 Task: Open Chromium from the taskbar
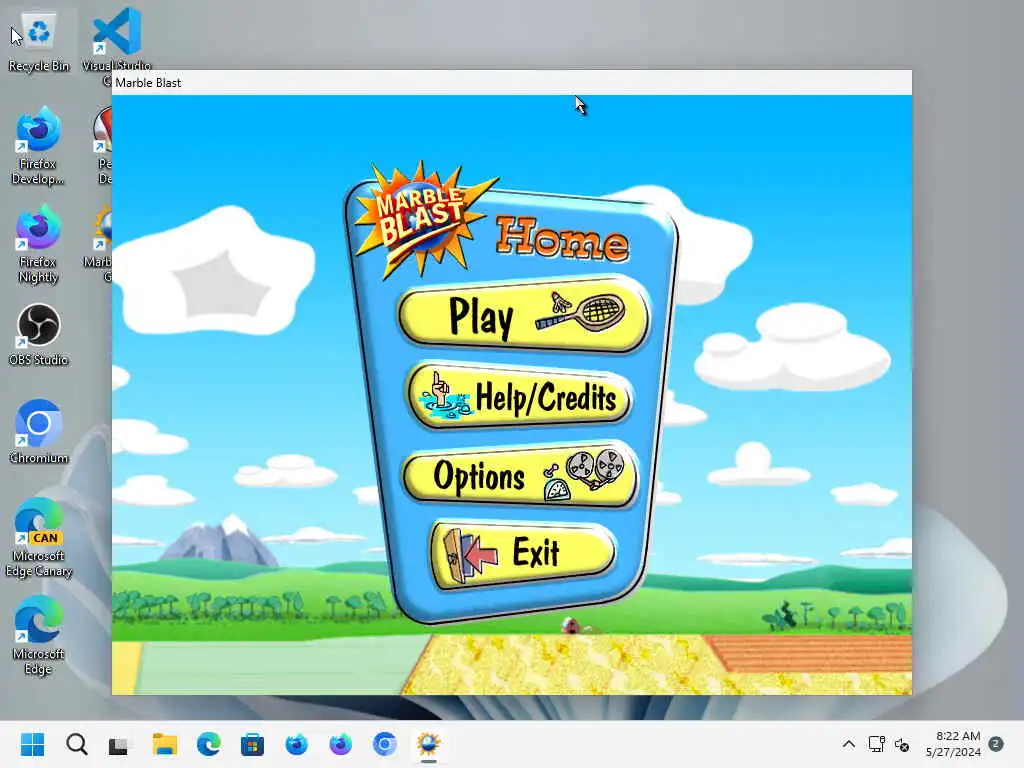[x=385, y=744]
